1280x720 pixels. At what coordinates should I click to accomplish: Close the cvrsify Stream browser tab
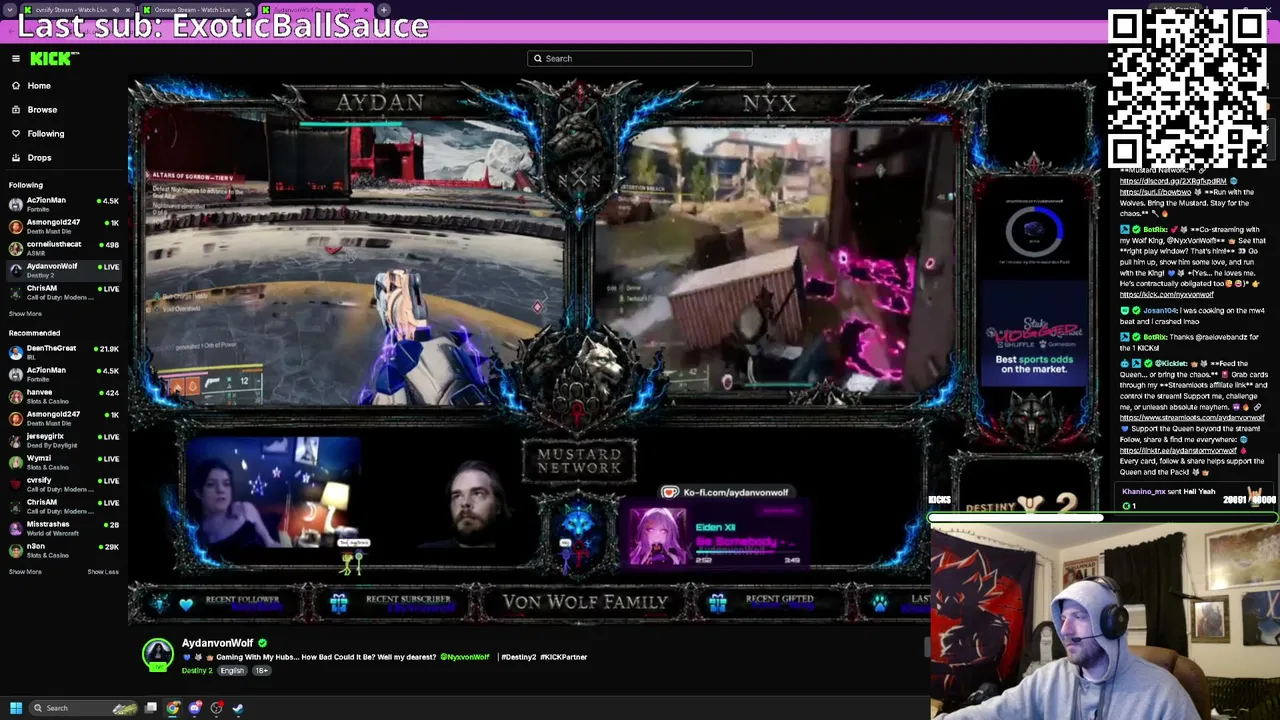130,10
